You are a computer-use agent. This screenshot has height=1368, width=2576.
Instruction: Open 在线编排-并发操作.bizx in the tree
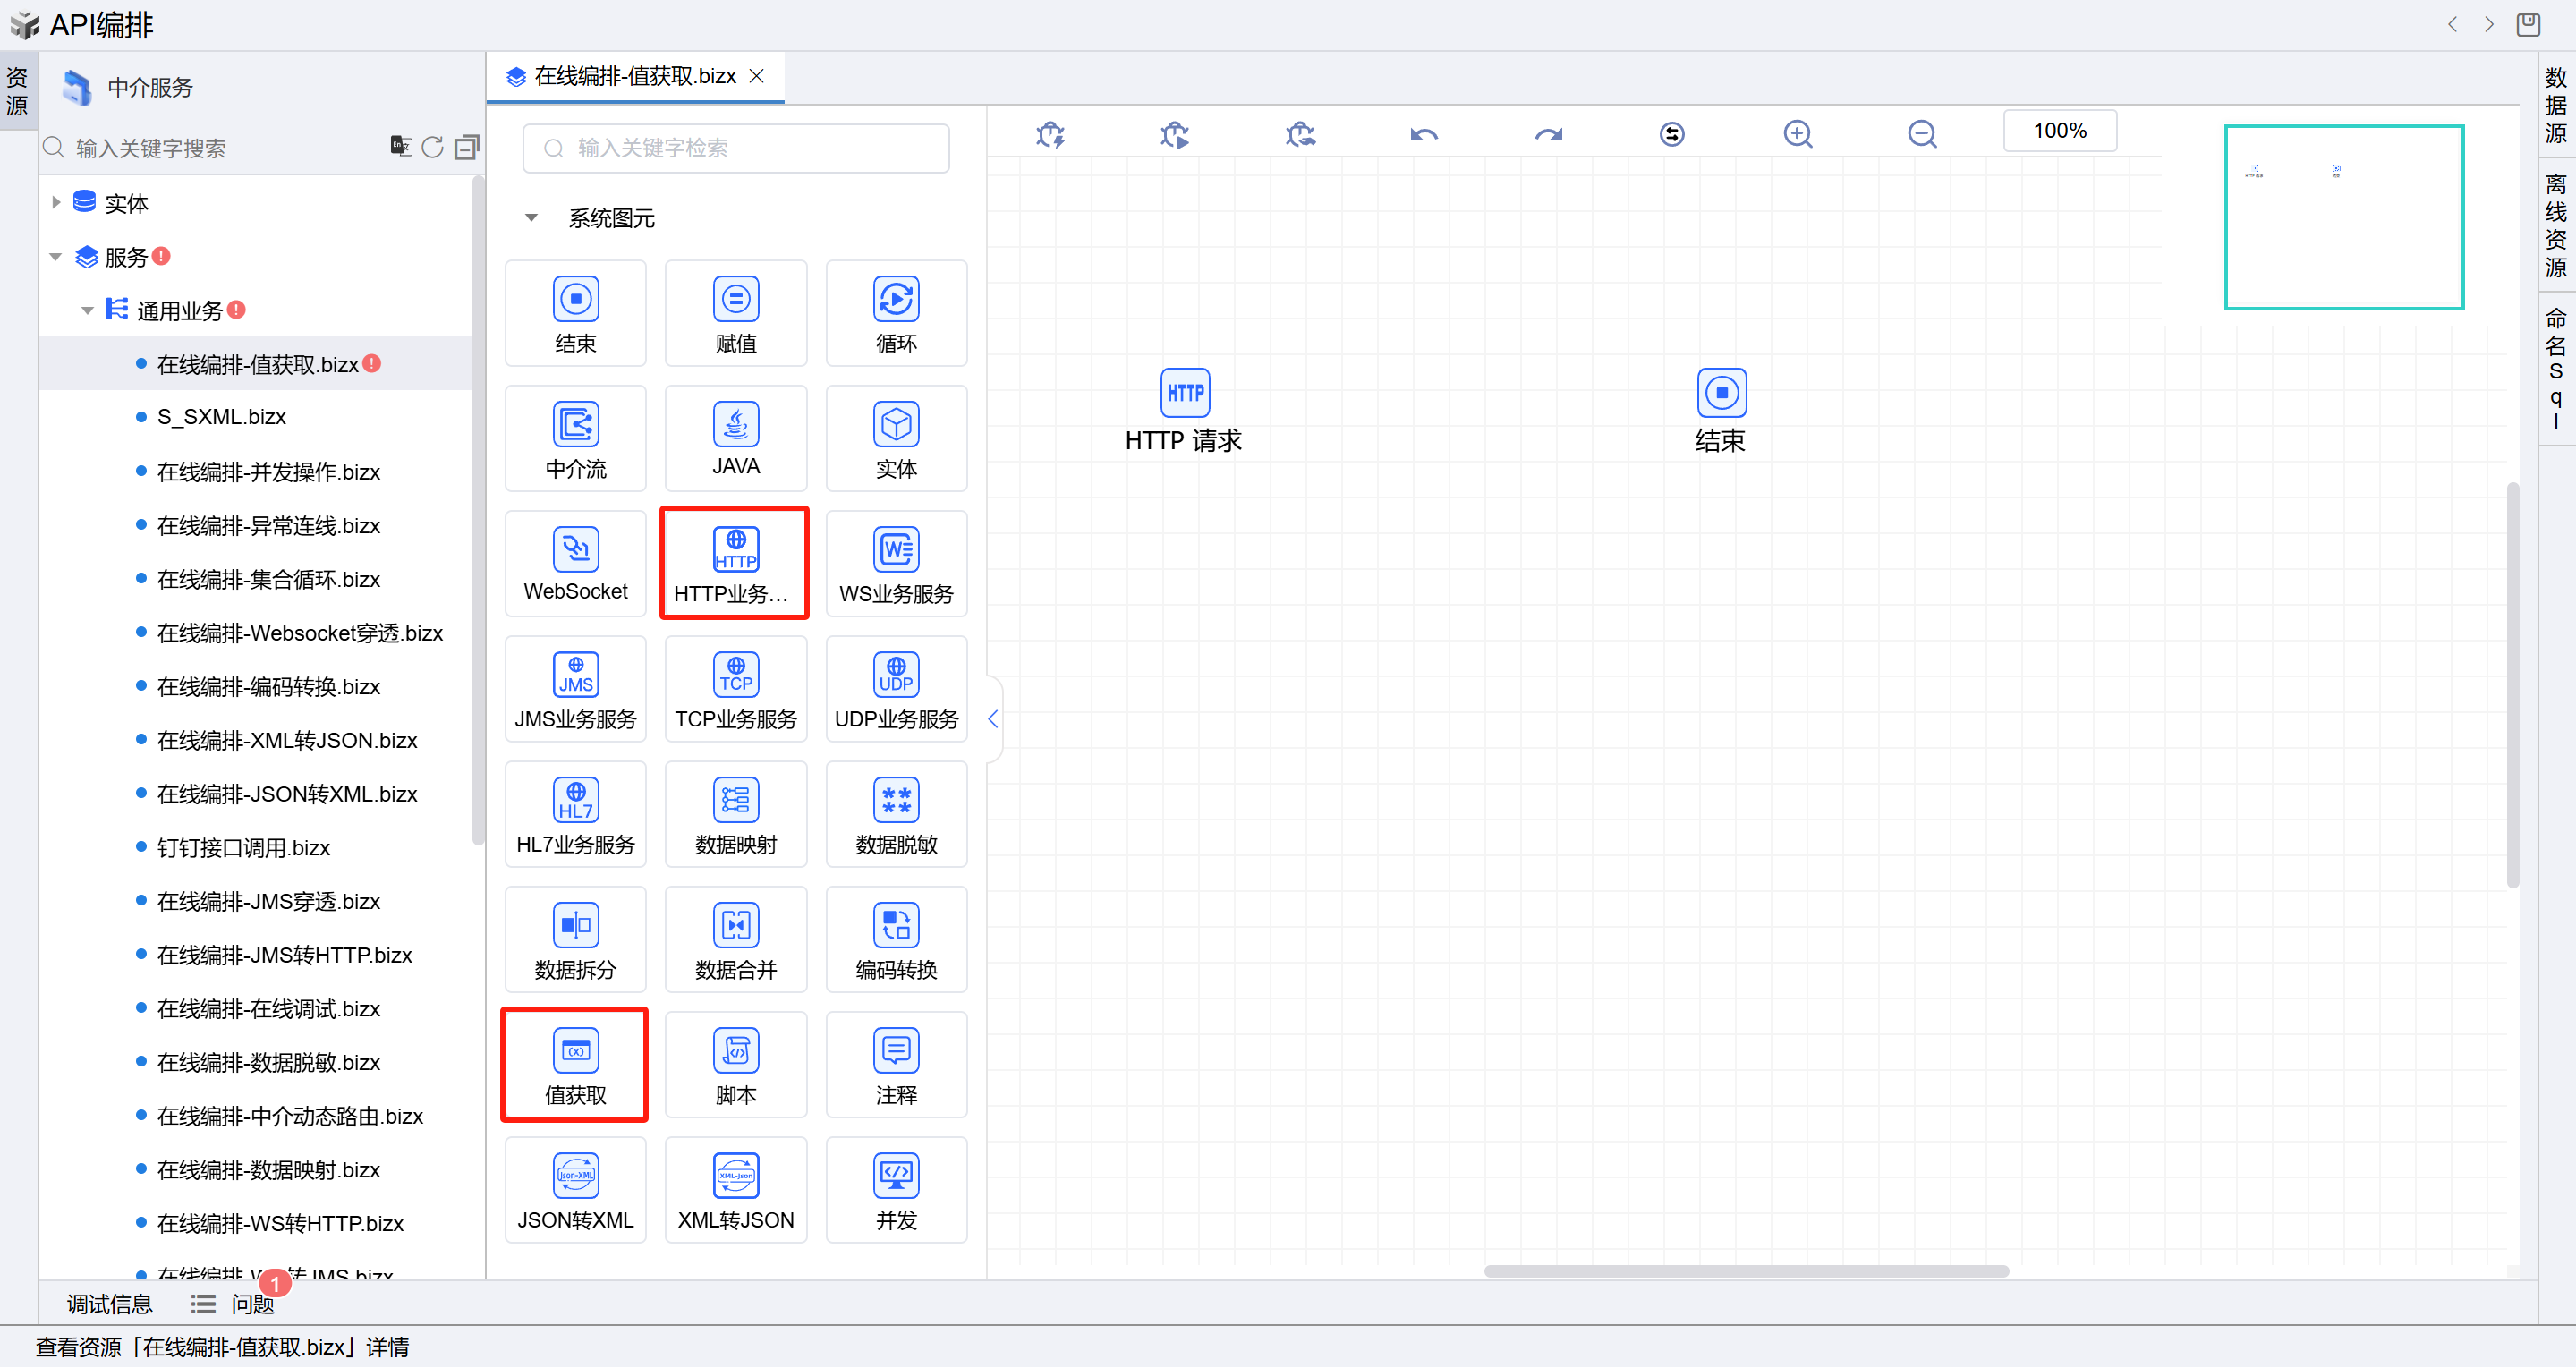[x=268, y=472]
